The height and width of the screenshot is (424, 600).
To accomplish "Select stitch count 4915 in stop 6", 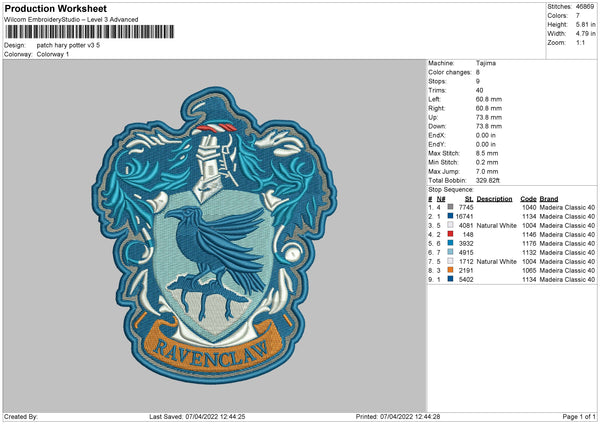I will click(x=466, y=252).
